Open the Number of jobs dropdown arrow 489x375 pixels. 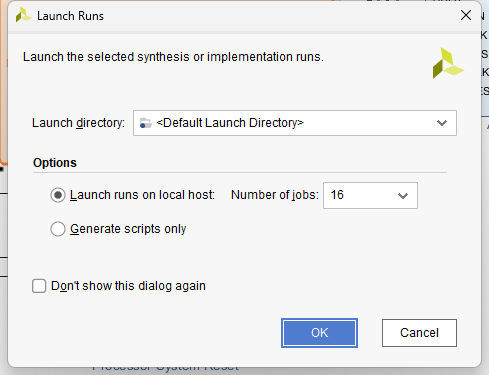403,196
